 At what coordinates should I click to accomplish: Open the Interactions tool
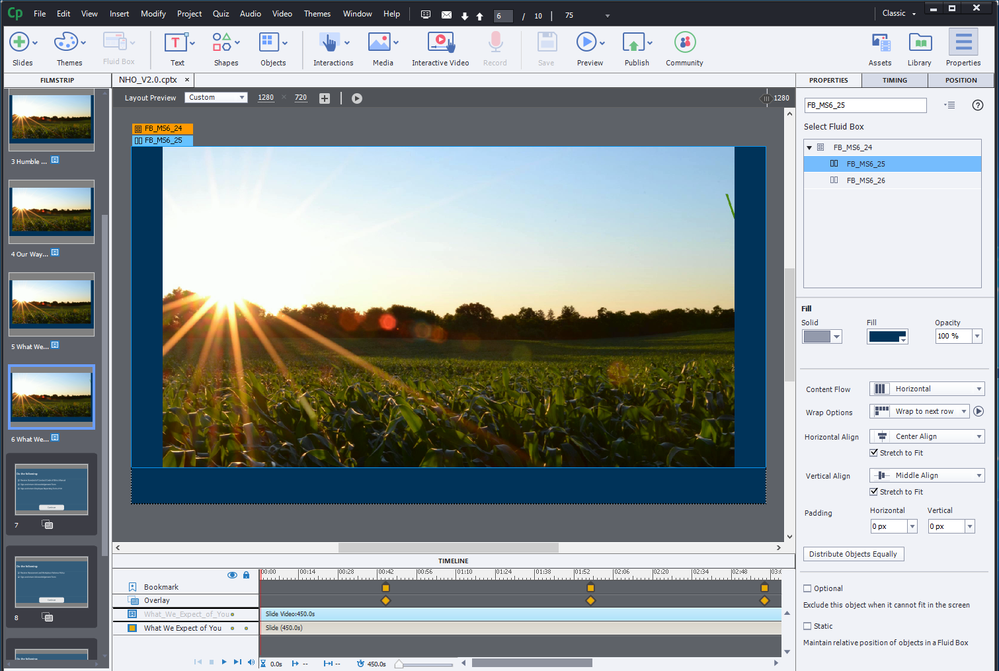point(329,43)
